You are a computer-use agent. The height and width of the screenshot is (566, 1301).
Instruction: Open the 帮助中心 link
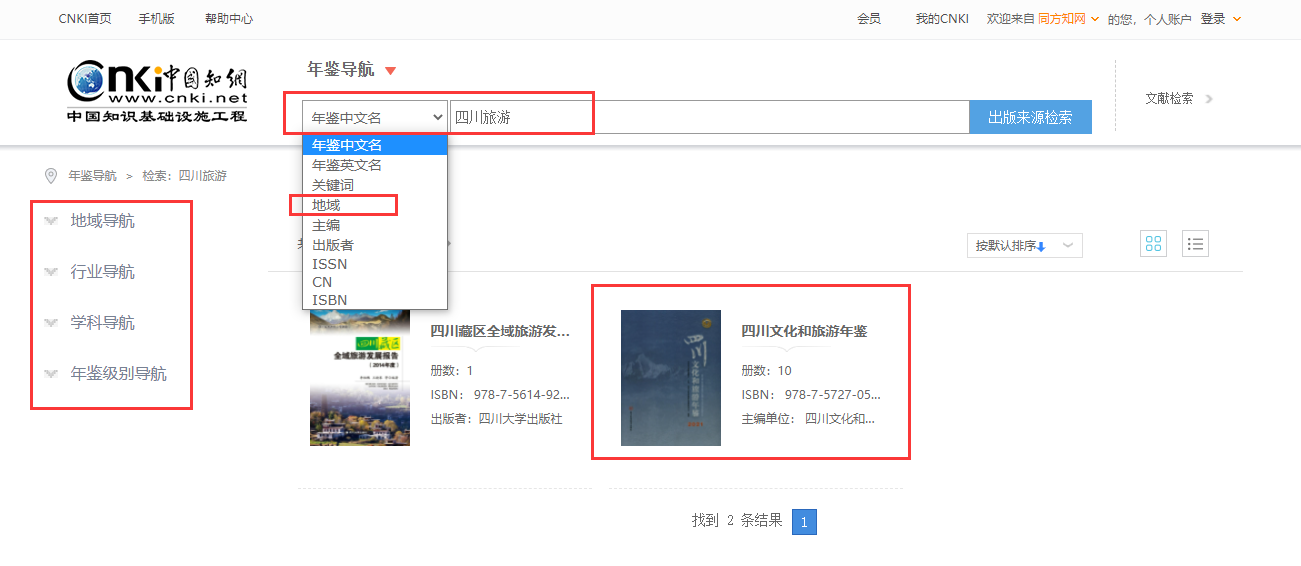[x=228, y=19]
